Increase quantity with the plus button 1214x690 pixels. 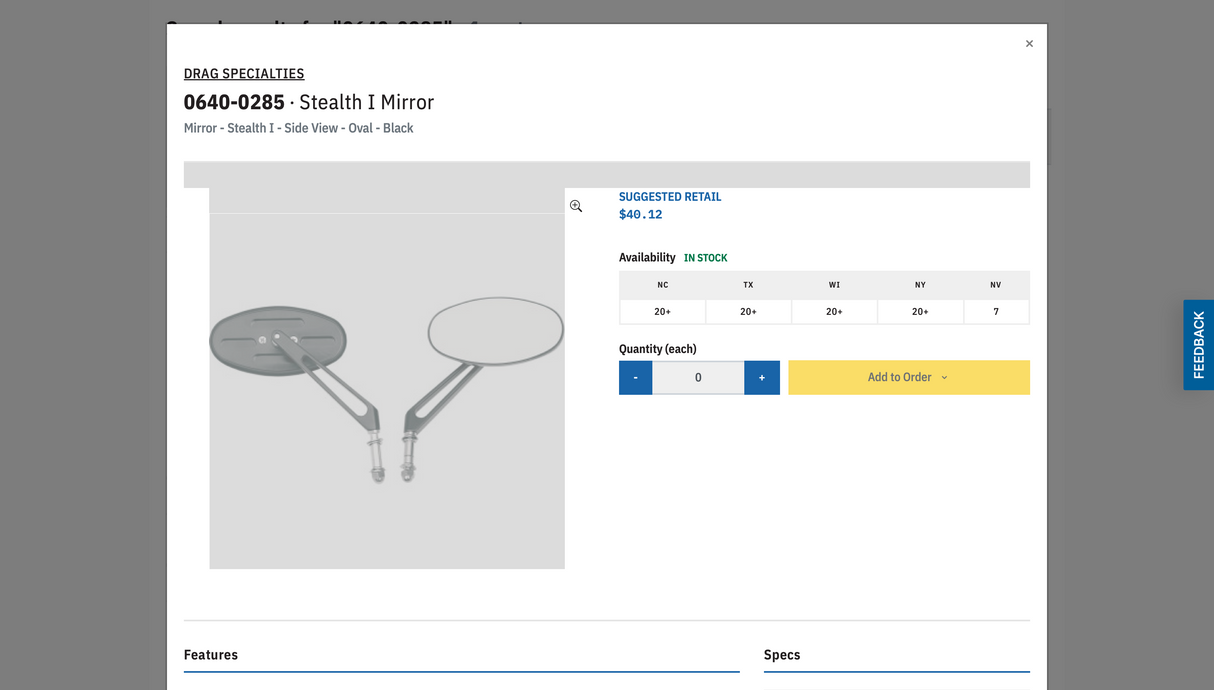[762, 377]
